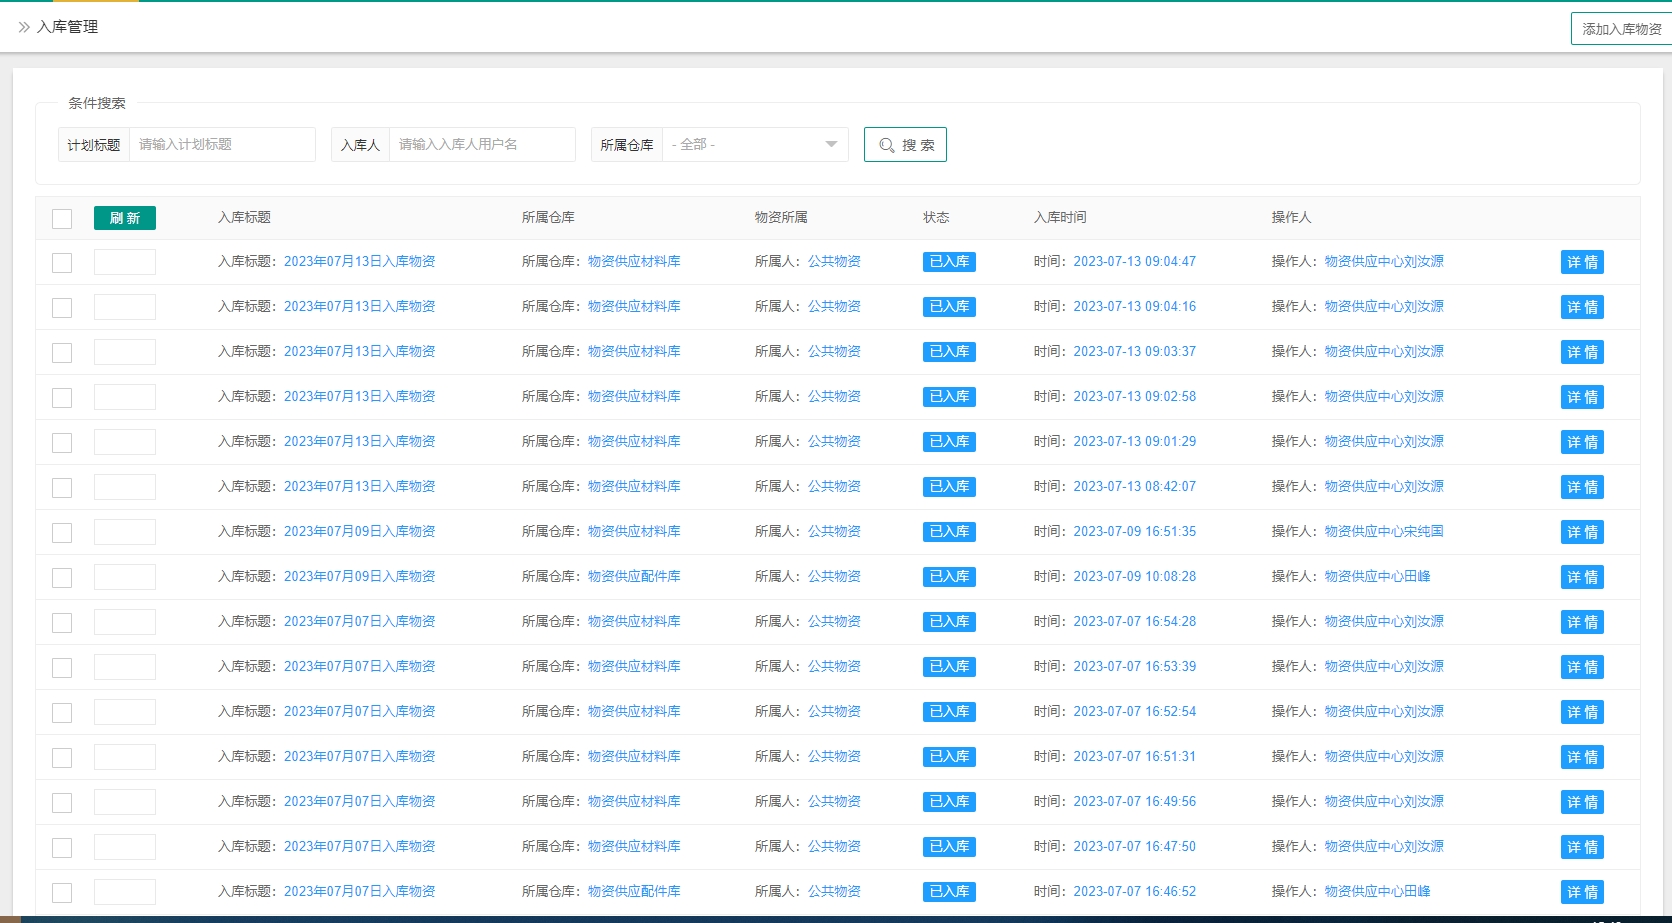Screen dimensions: 1672x923
Task: Click the green 刷新 button
Action: pos(125,218)
